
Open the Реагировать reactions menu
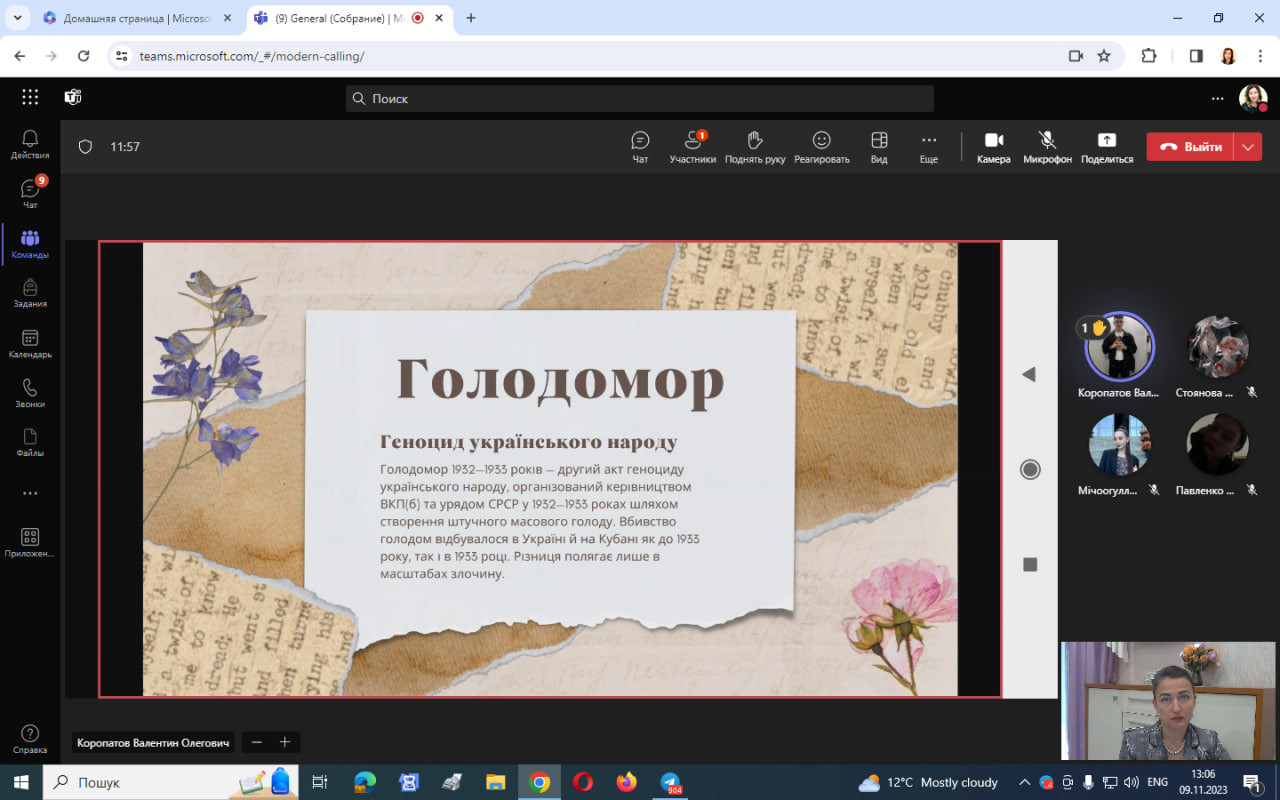pos(821,146)
